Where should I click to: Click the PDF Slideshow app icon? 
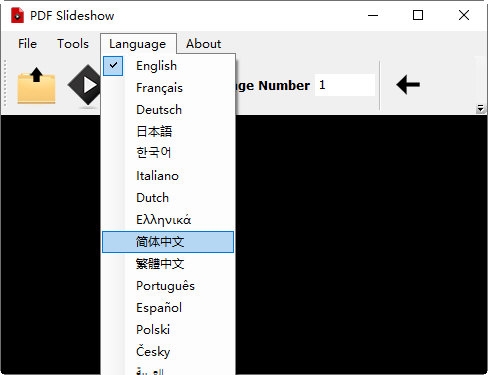point(17,15)
